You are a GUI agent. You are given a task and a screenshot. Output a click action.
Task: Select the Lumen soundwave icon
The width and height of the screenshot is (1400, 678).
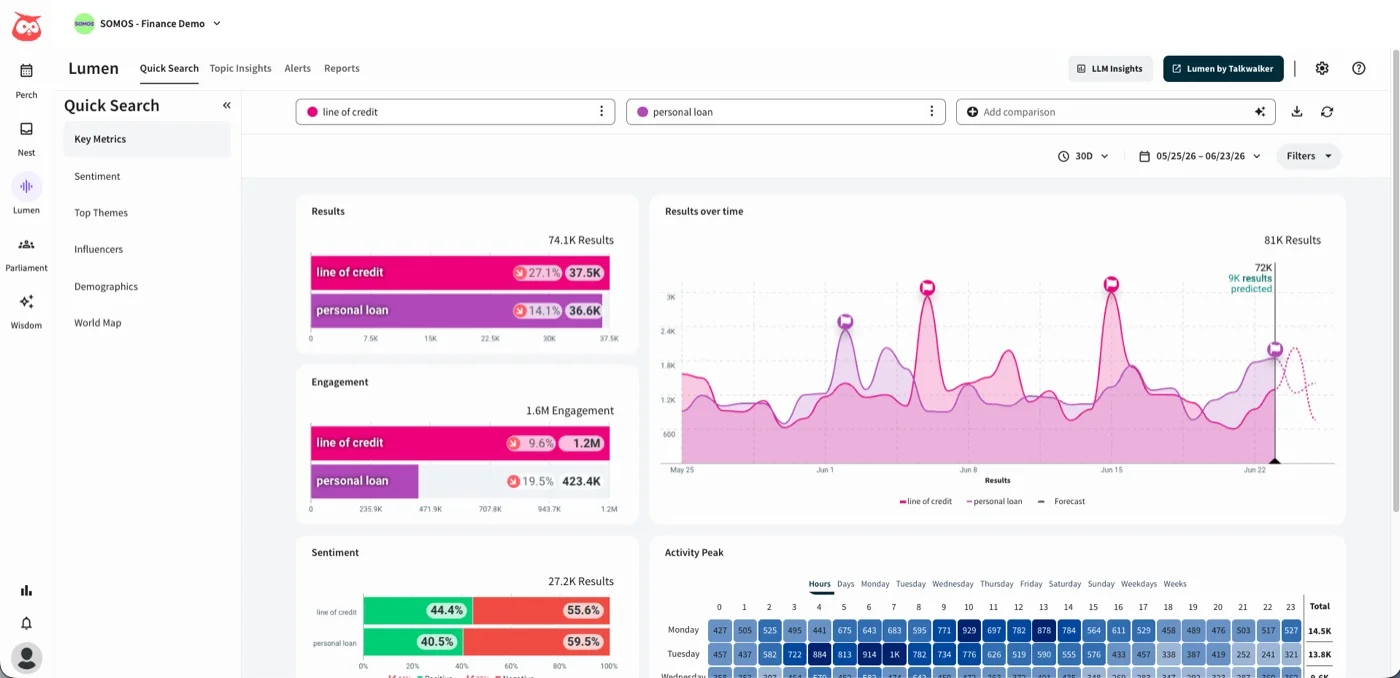tap(26, 186)
